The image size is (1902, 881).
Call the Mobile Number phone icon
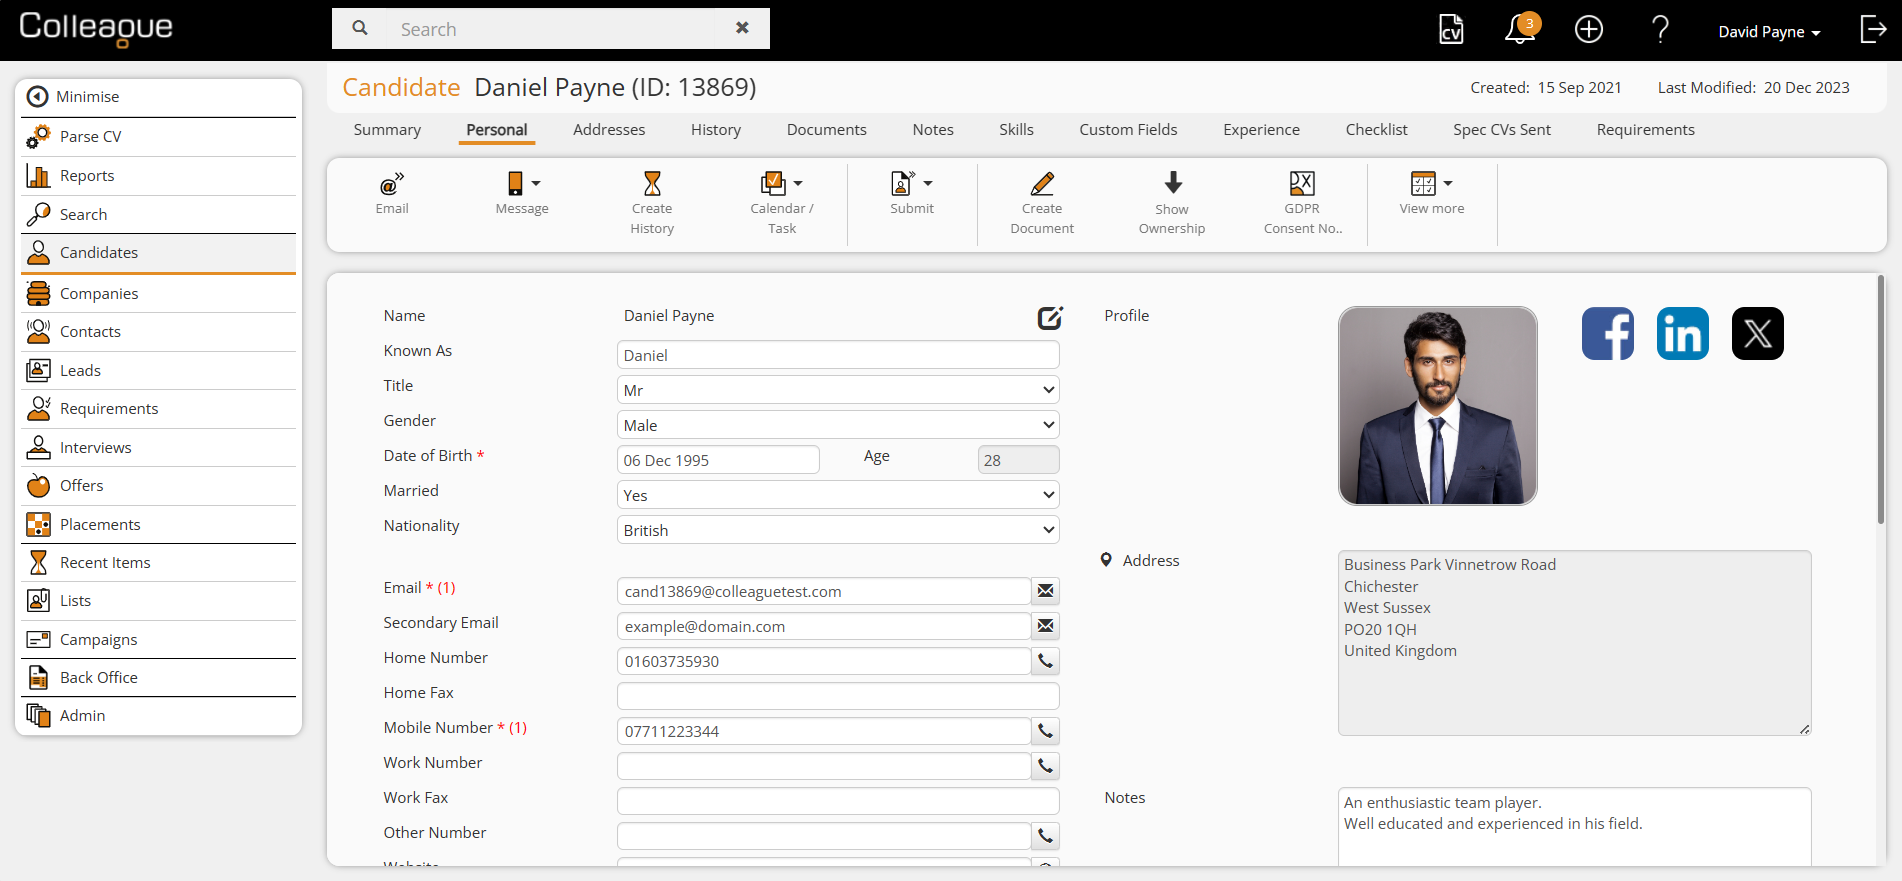(x=1045, y=731)
